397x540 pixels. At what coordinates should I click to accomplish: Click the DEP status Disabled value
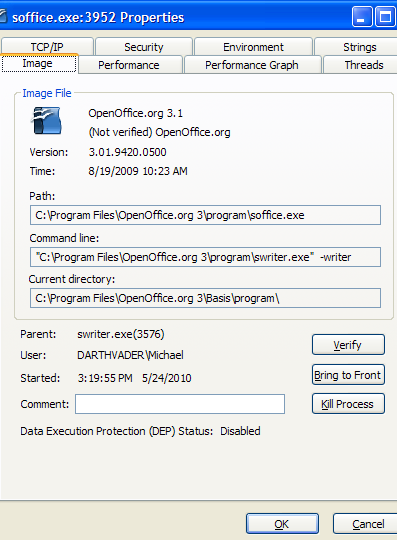tap(240, 431)
